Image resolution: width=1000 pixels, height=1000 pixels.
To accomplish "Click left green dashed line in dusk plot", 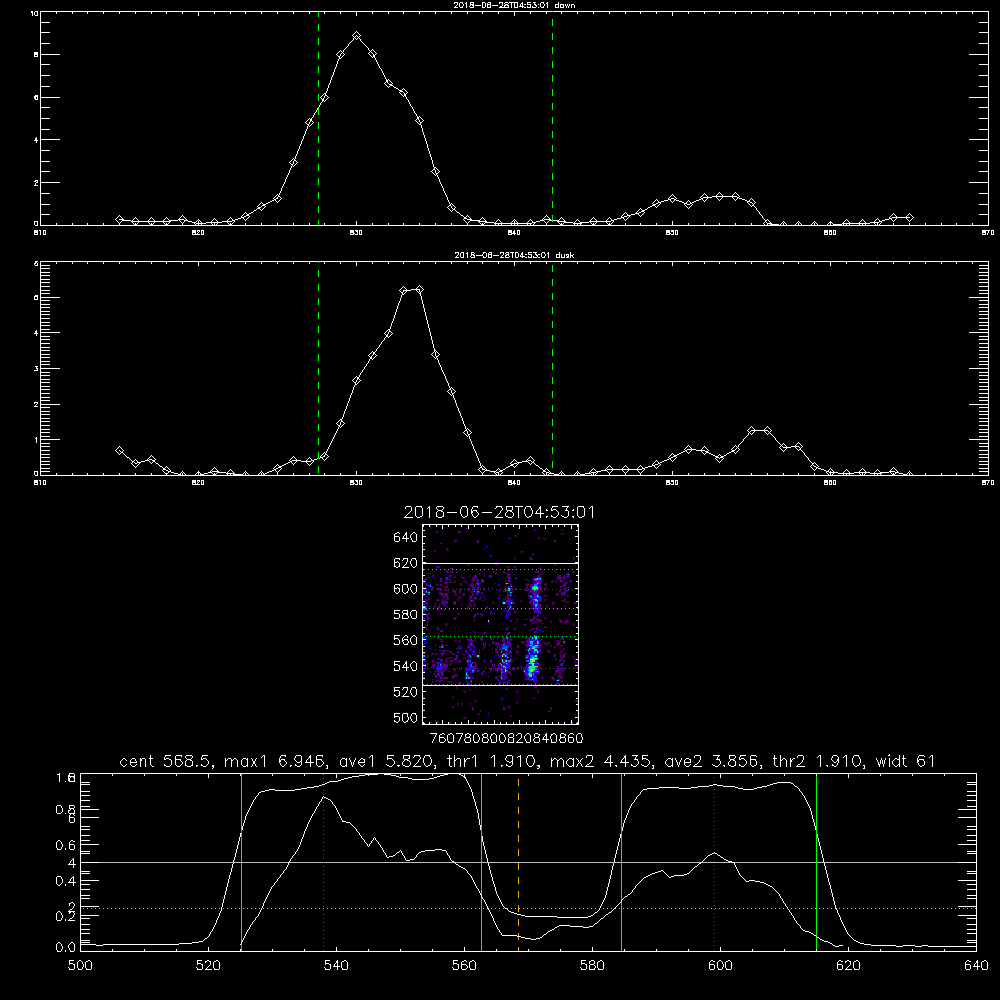I will tap(318, 368).
